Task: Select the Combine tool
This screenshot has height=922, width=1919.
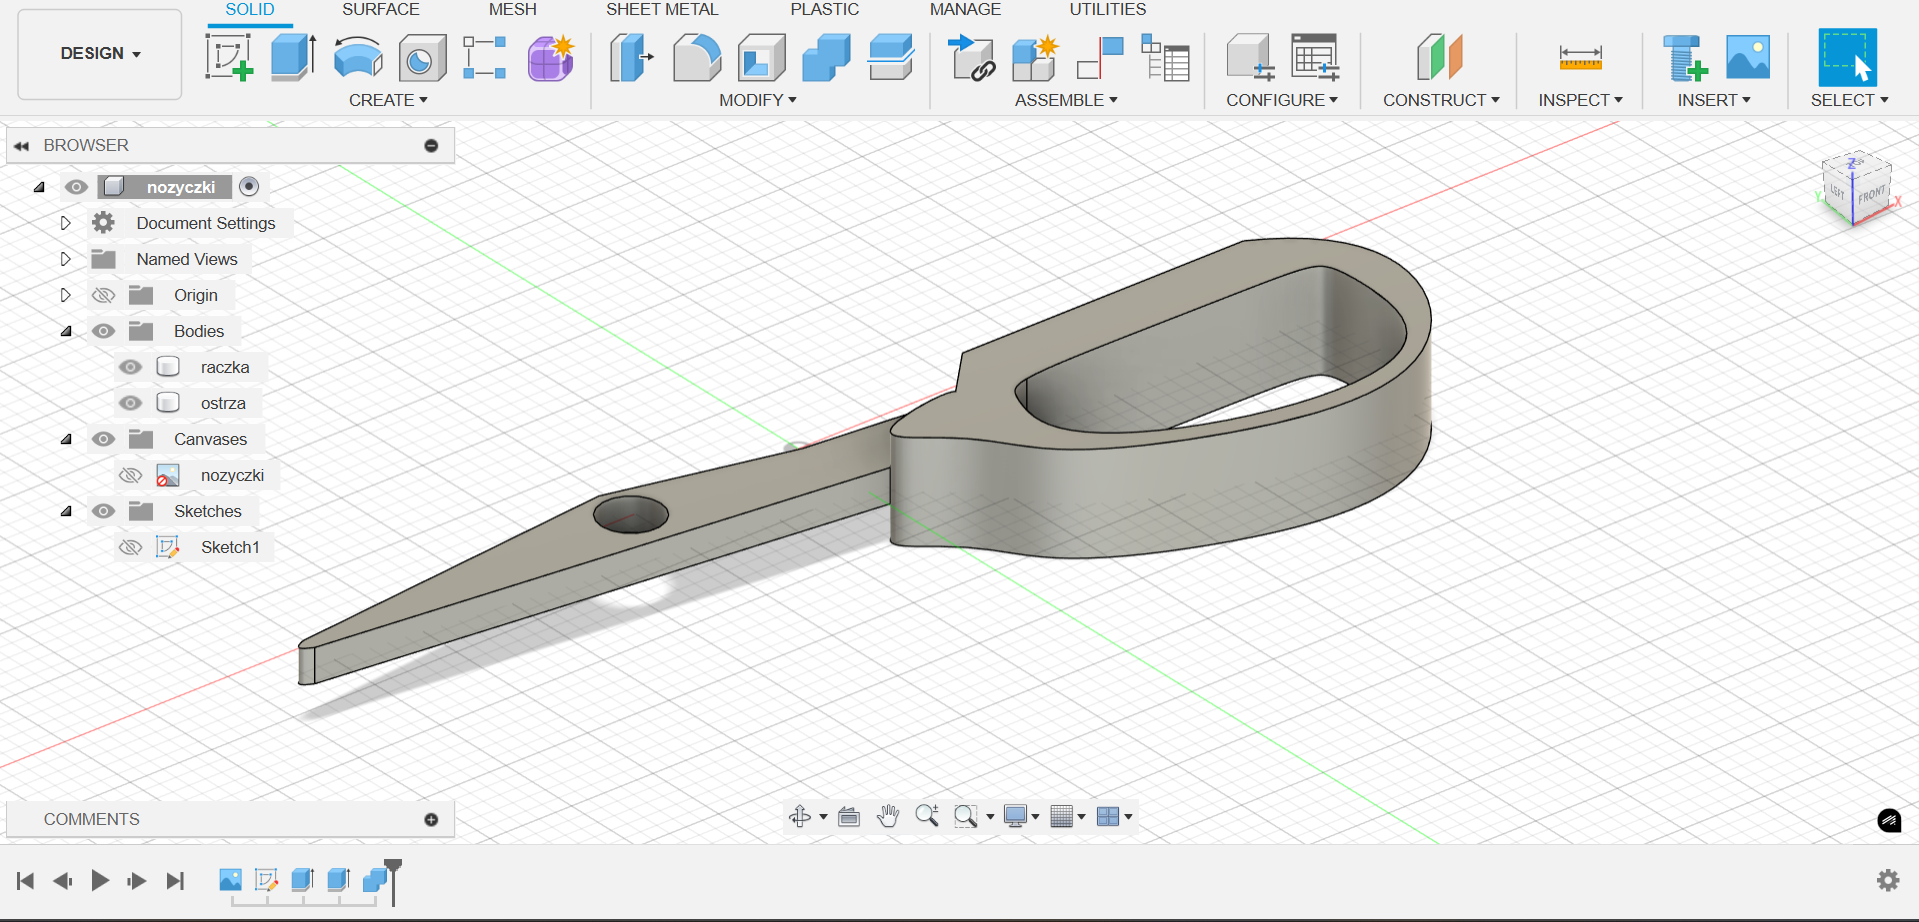Action: [826, 57]
